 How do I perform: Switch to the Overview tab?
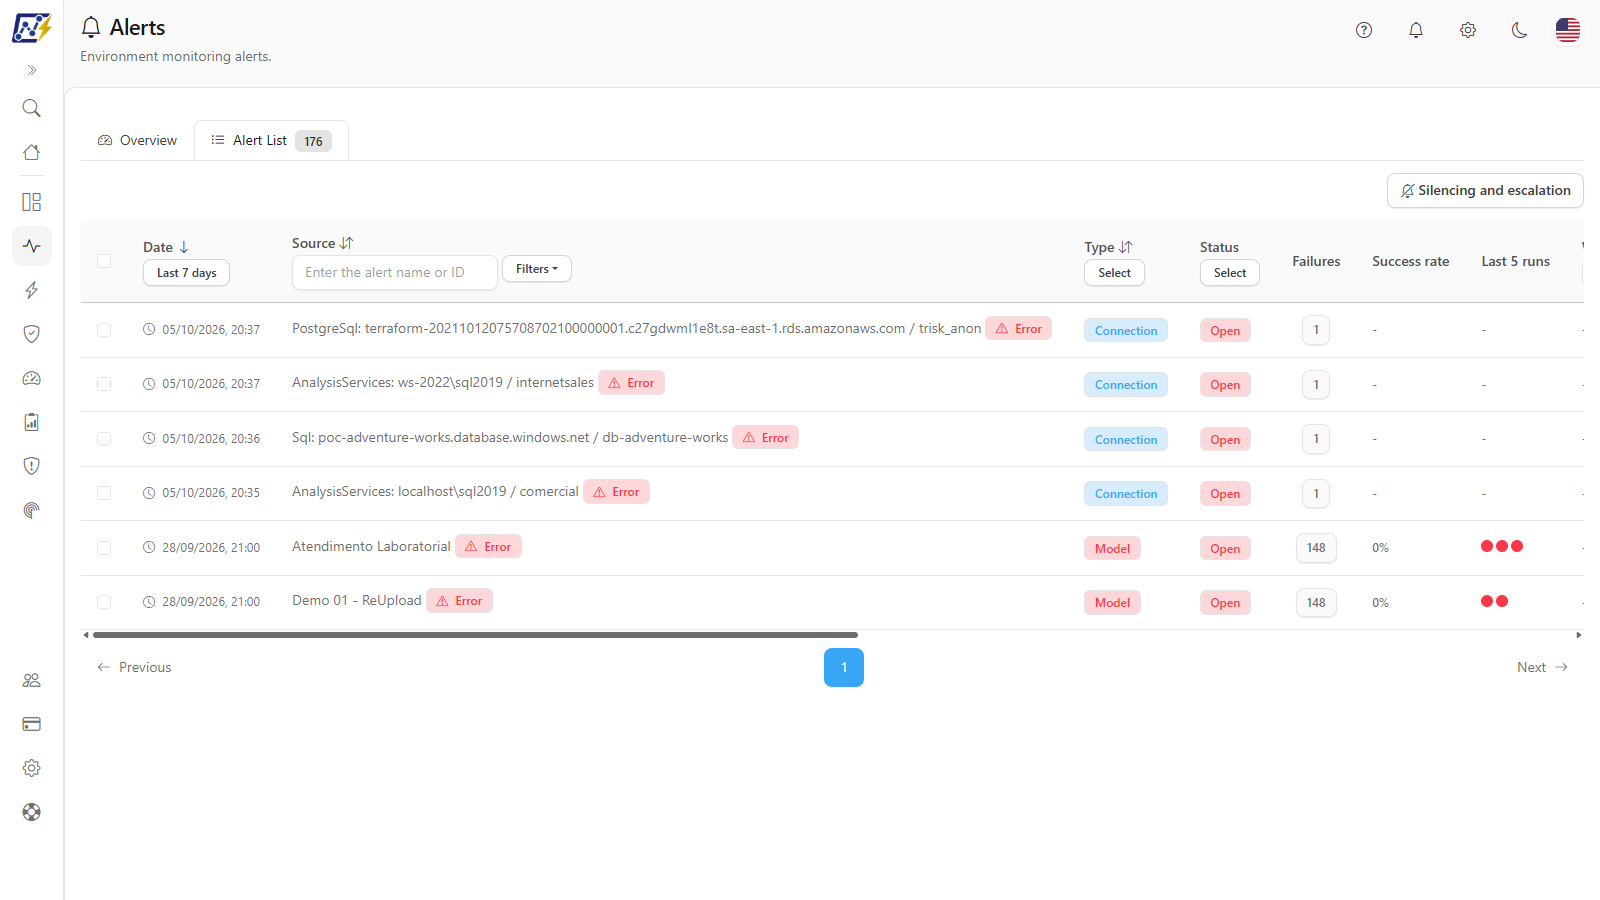[x=137, y=140]
